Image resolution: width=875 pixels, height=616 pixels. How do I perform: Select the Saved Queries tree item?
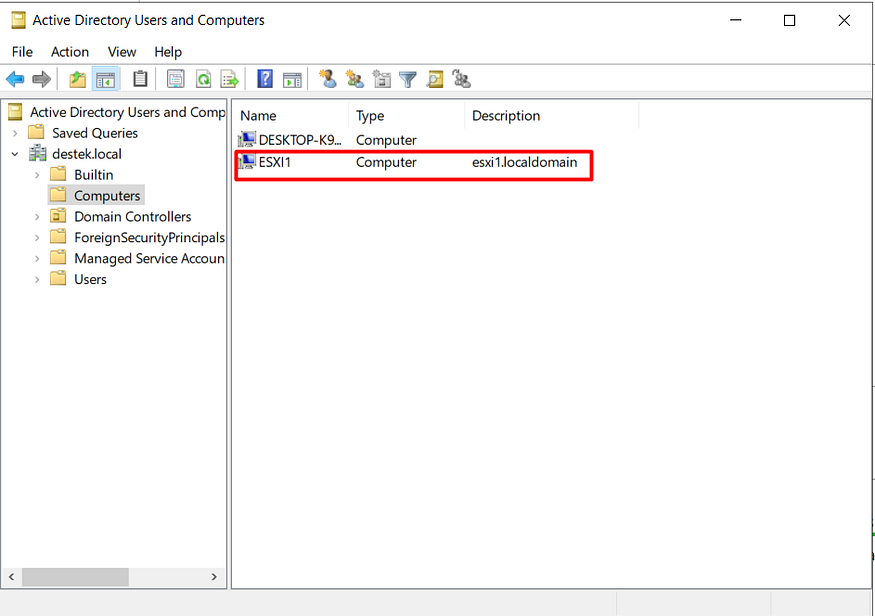[95, 133]
